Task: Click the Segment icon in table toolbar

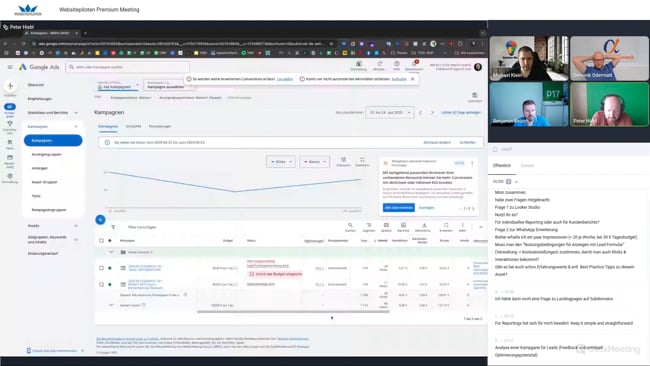Action: [x=369, y=225]
